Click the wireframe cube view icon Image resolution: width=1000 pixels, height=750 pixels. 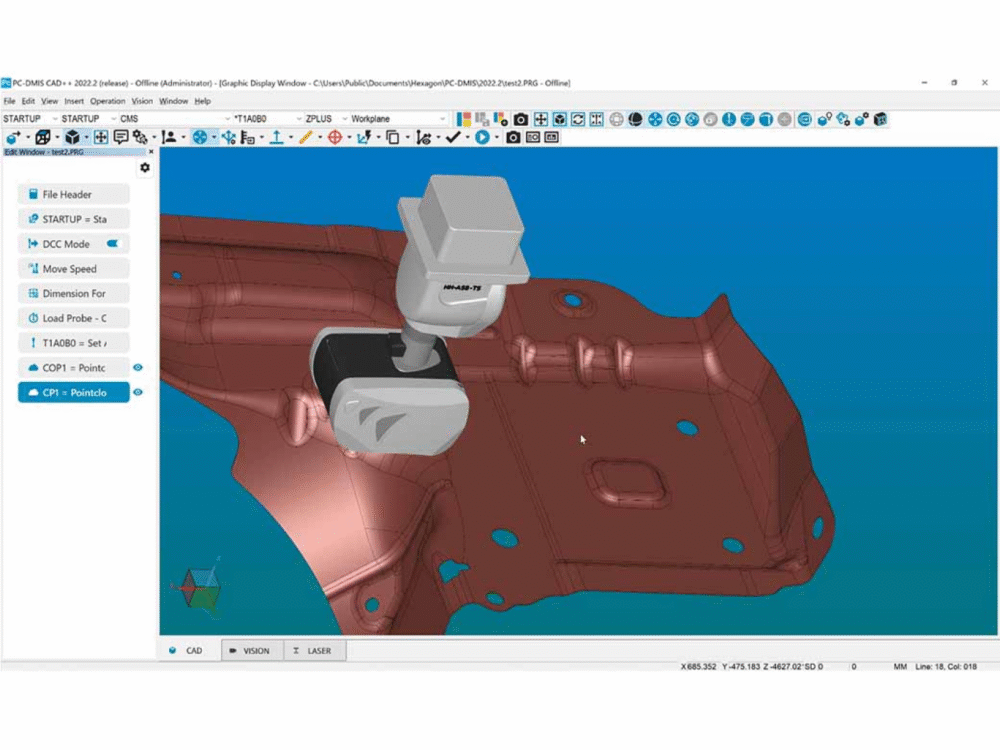pos(43,137)
